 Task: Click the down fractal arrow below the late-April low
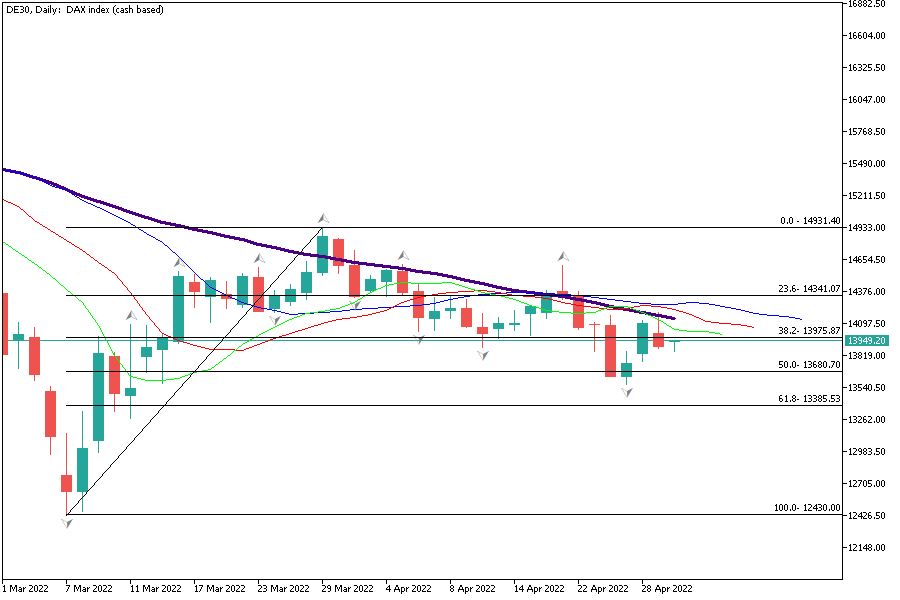pyautogui.click(x=627, y=392)
